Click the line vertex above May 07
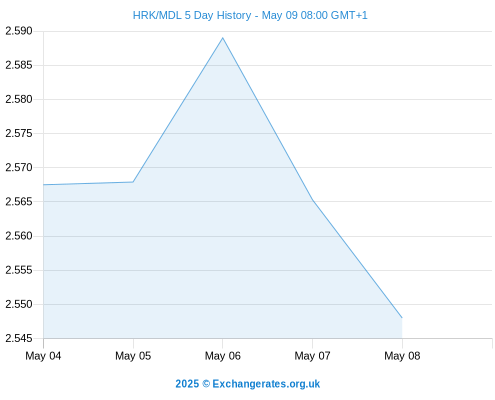Image resolution: width=495 pixels, height=400 pixels. (312, 200)
